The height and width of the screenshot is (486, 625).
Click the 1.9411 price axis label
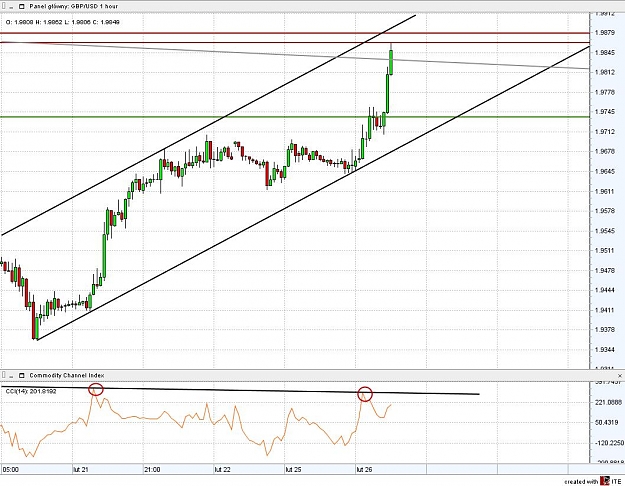pos(604,310)
